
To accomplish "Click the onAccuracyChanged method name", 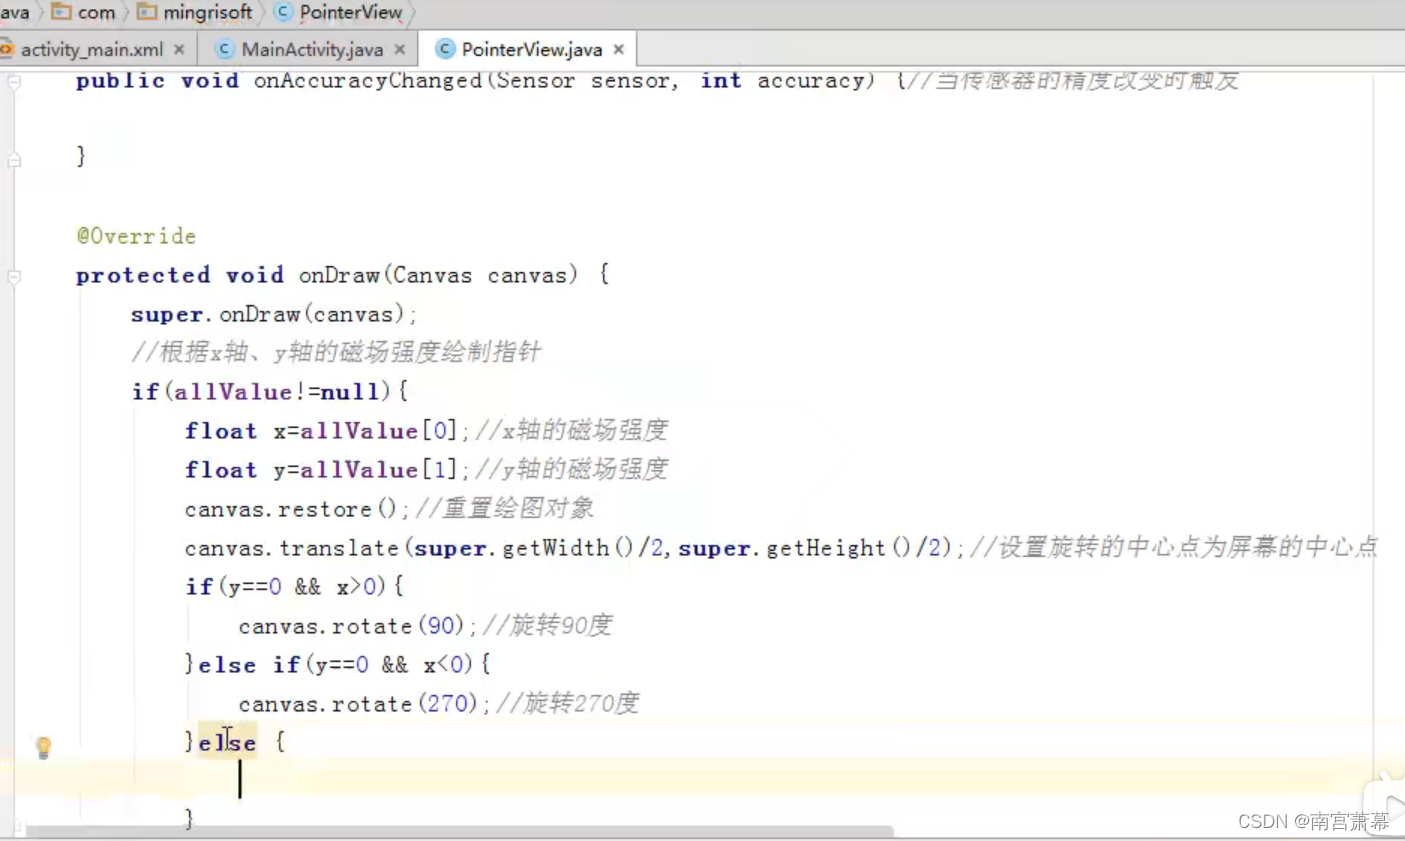I will click(368, 81).
